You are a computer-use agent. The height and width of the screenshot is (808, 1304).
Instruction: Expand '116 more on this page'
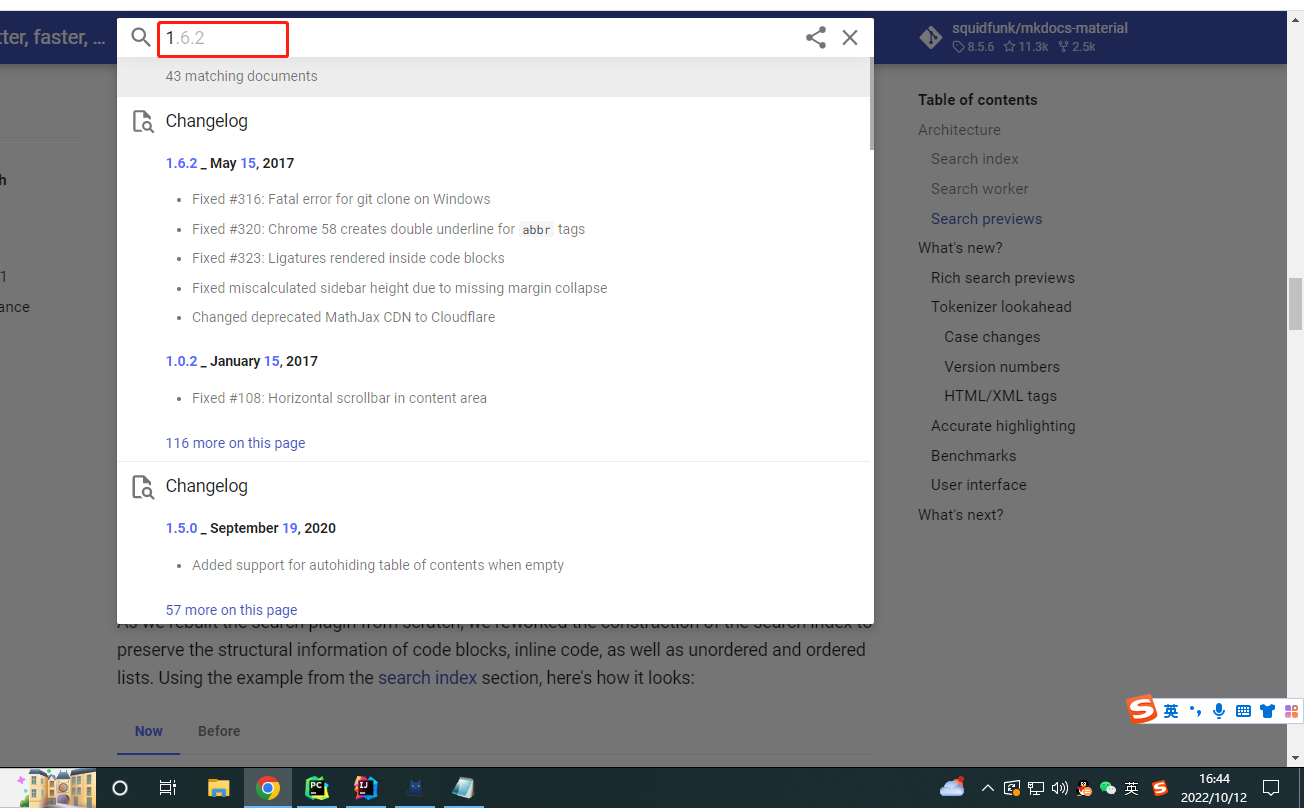click(235, 443)
